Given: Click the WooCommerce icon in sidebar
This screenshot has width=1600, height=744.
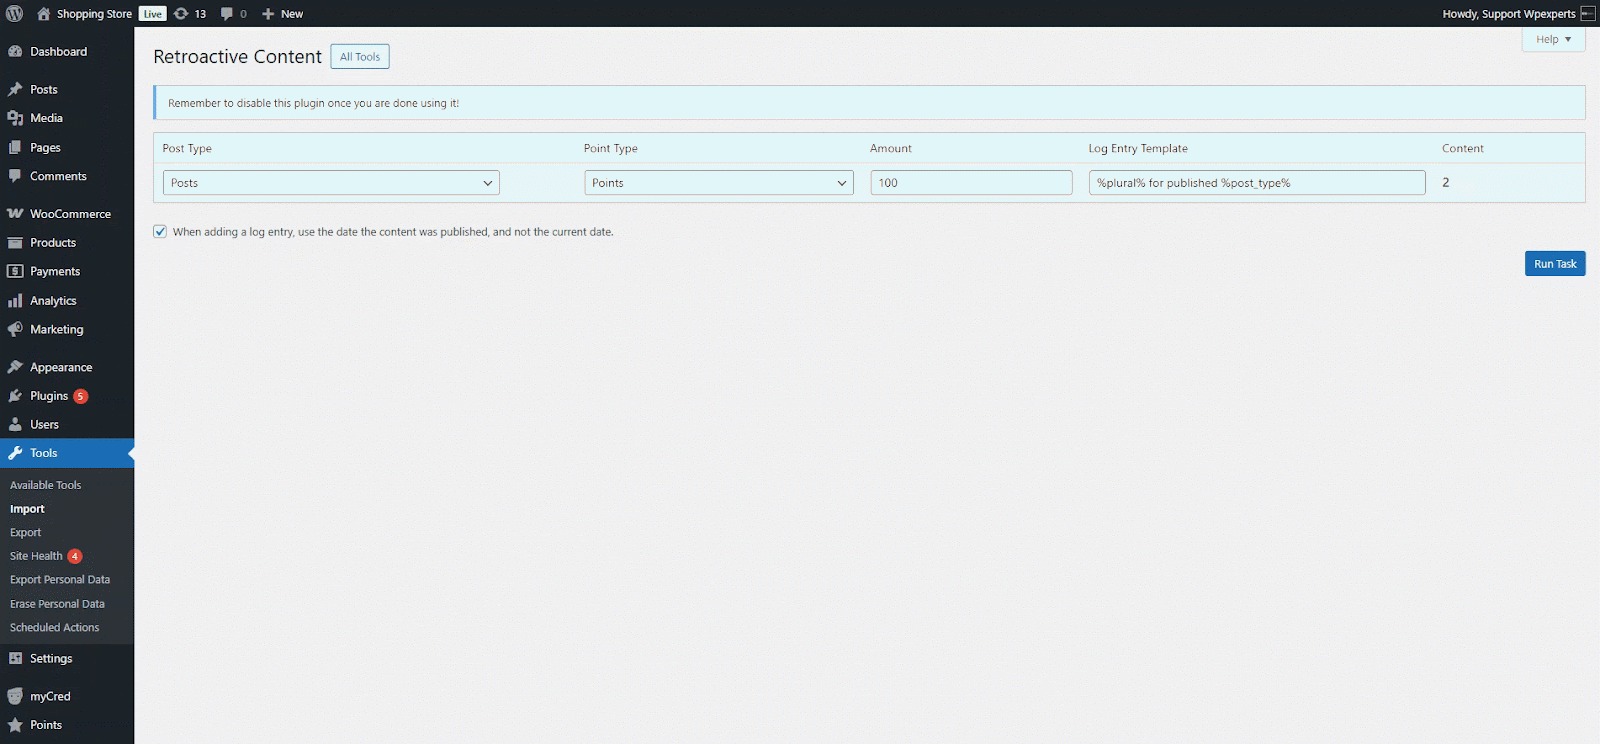Looking at the screenshot, I should coord(15,214).
